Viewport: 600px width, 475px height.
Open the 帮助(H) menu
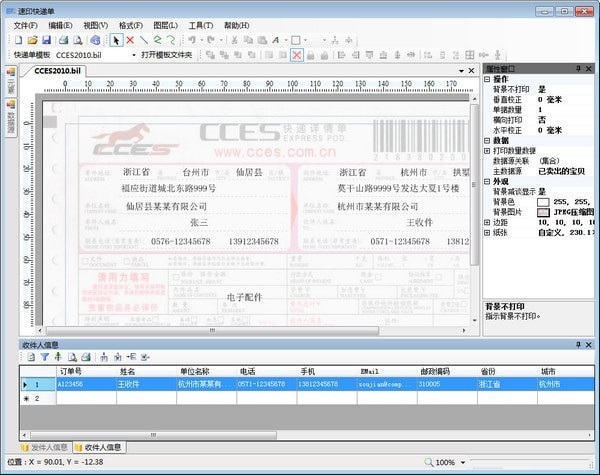pos(236,25)
